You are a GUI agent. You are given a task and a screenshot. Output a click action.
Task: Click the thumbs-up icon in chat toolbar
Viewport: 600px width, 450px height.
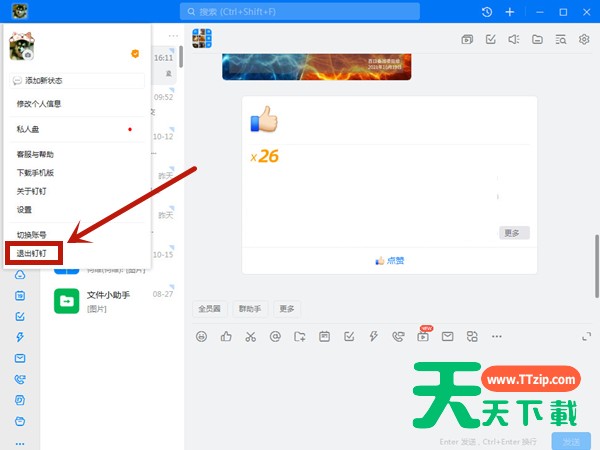click(226, 336)
